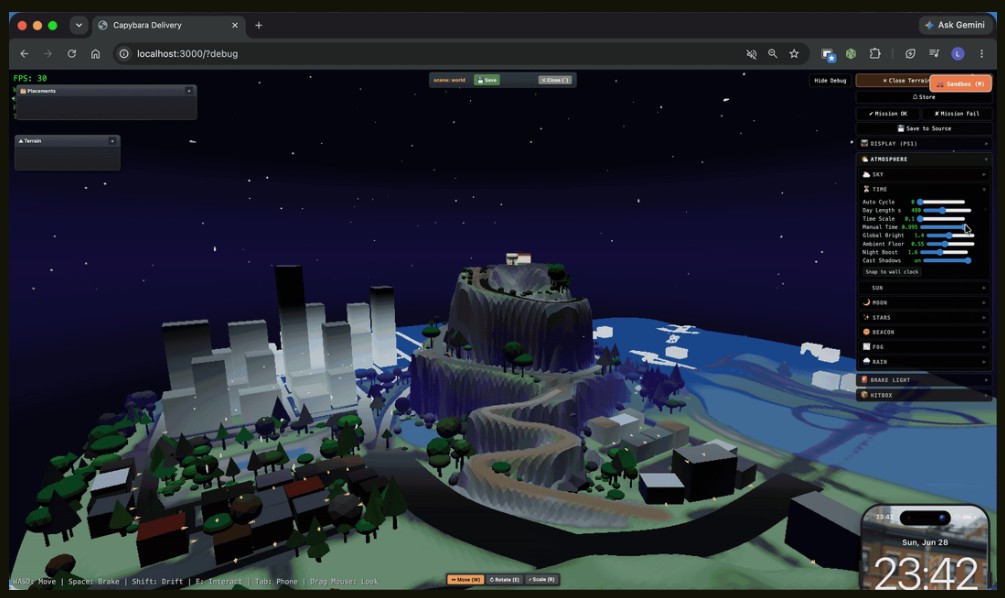The height and width of the screenshot is (598, 1005).
Task: Click Hide Debug button
Action: (830, 80)
